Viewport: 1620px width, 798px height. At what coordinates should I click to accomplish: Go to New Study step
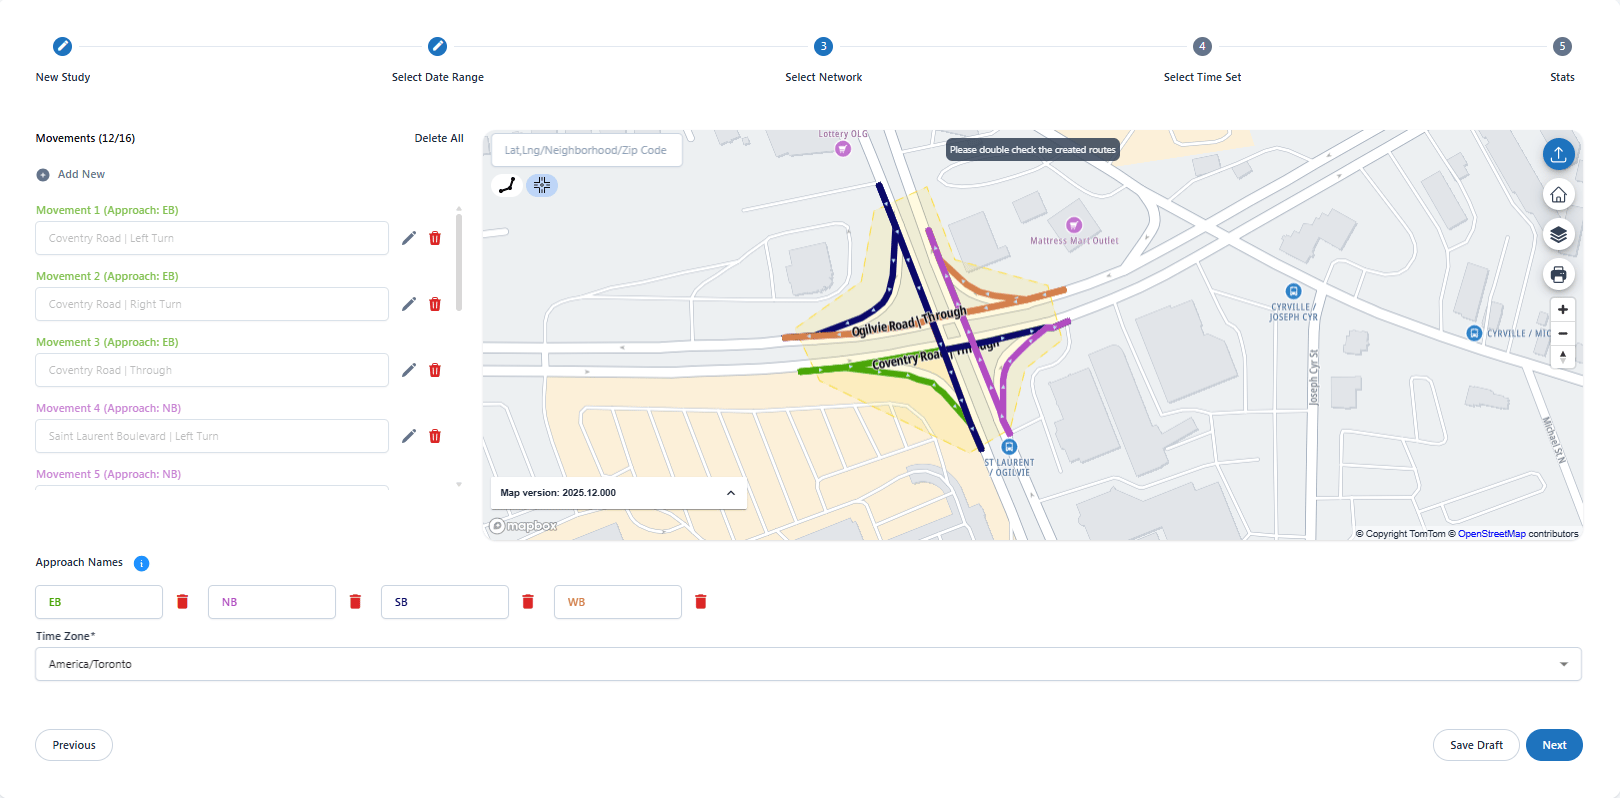[62, 46]
